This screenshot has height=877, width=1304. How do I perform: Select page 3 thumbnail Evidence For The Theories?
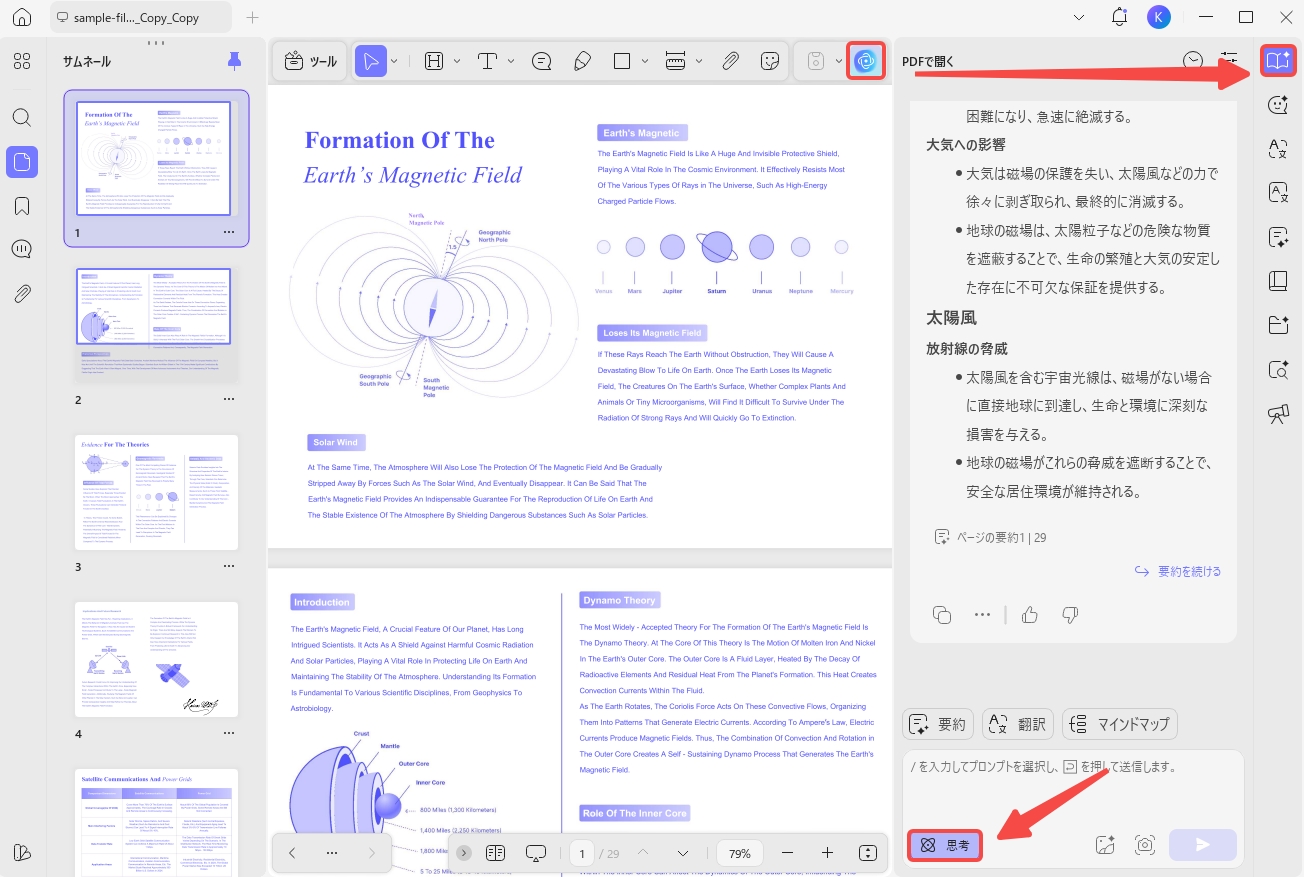pos(157,492)
